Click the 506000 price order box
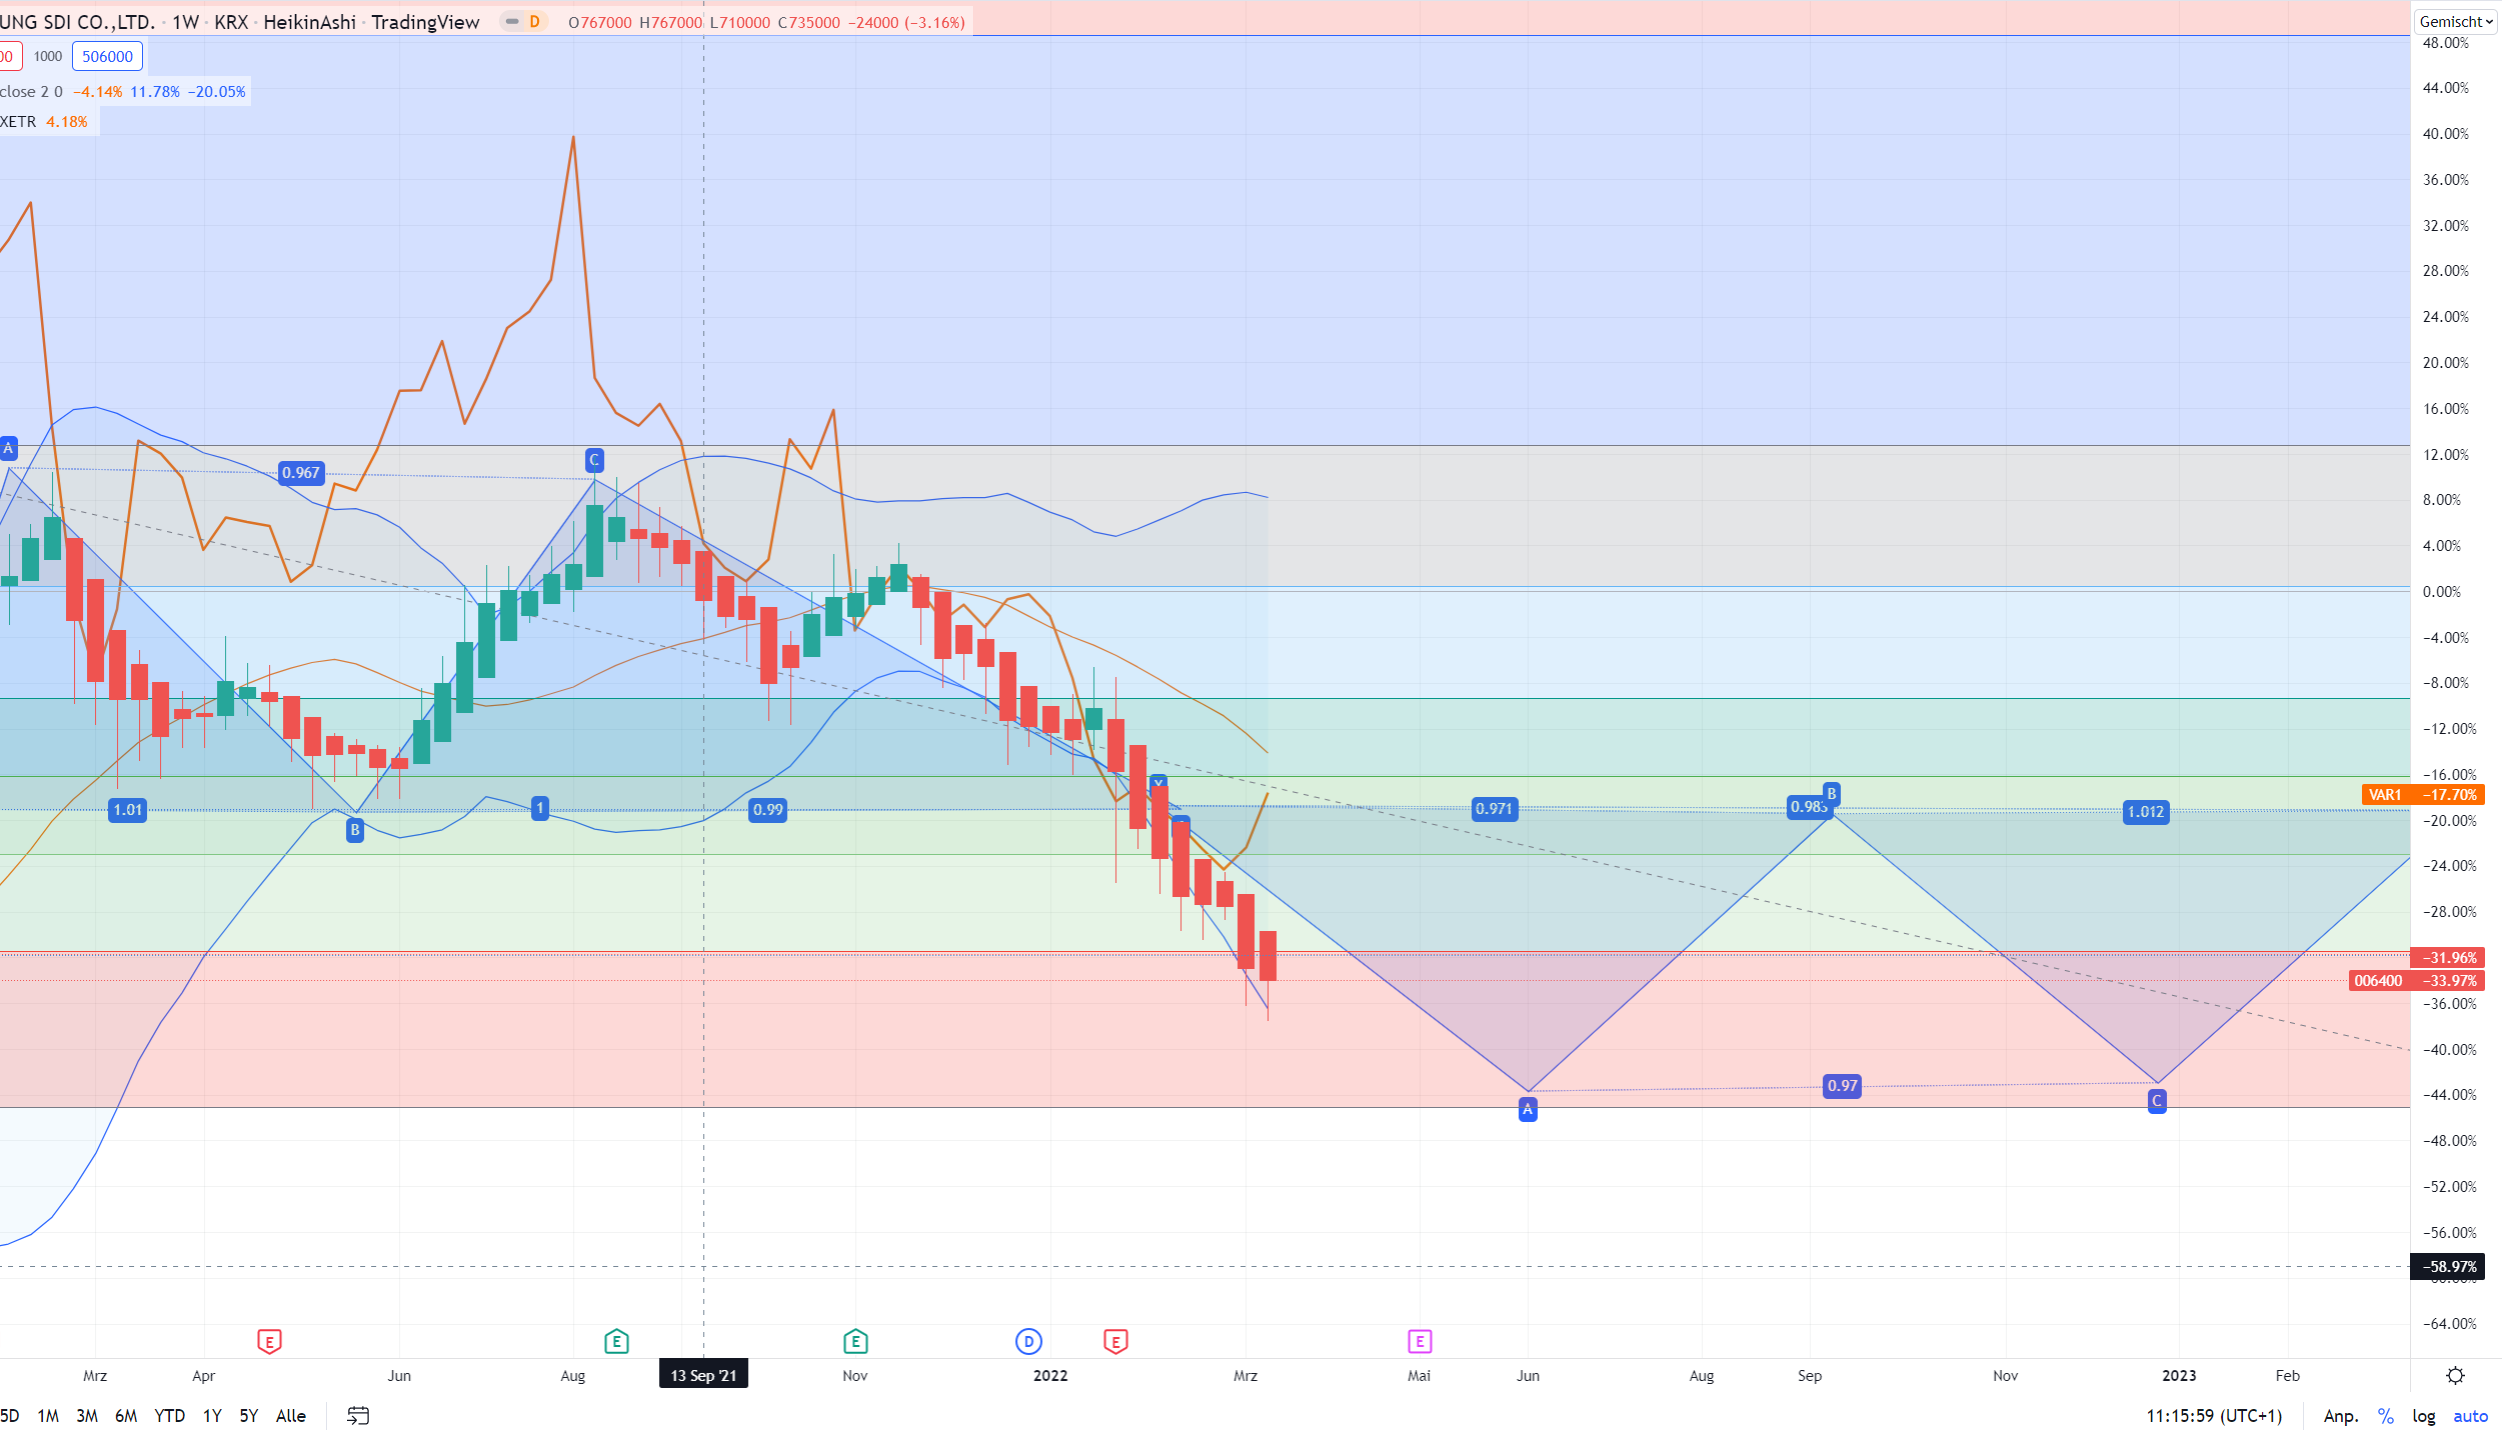The width and height of the screenshot is (2502, 1440). 107,56
